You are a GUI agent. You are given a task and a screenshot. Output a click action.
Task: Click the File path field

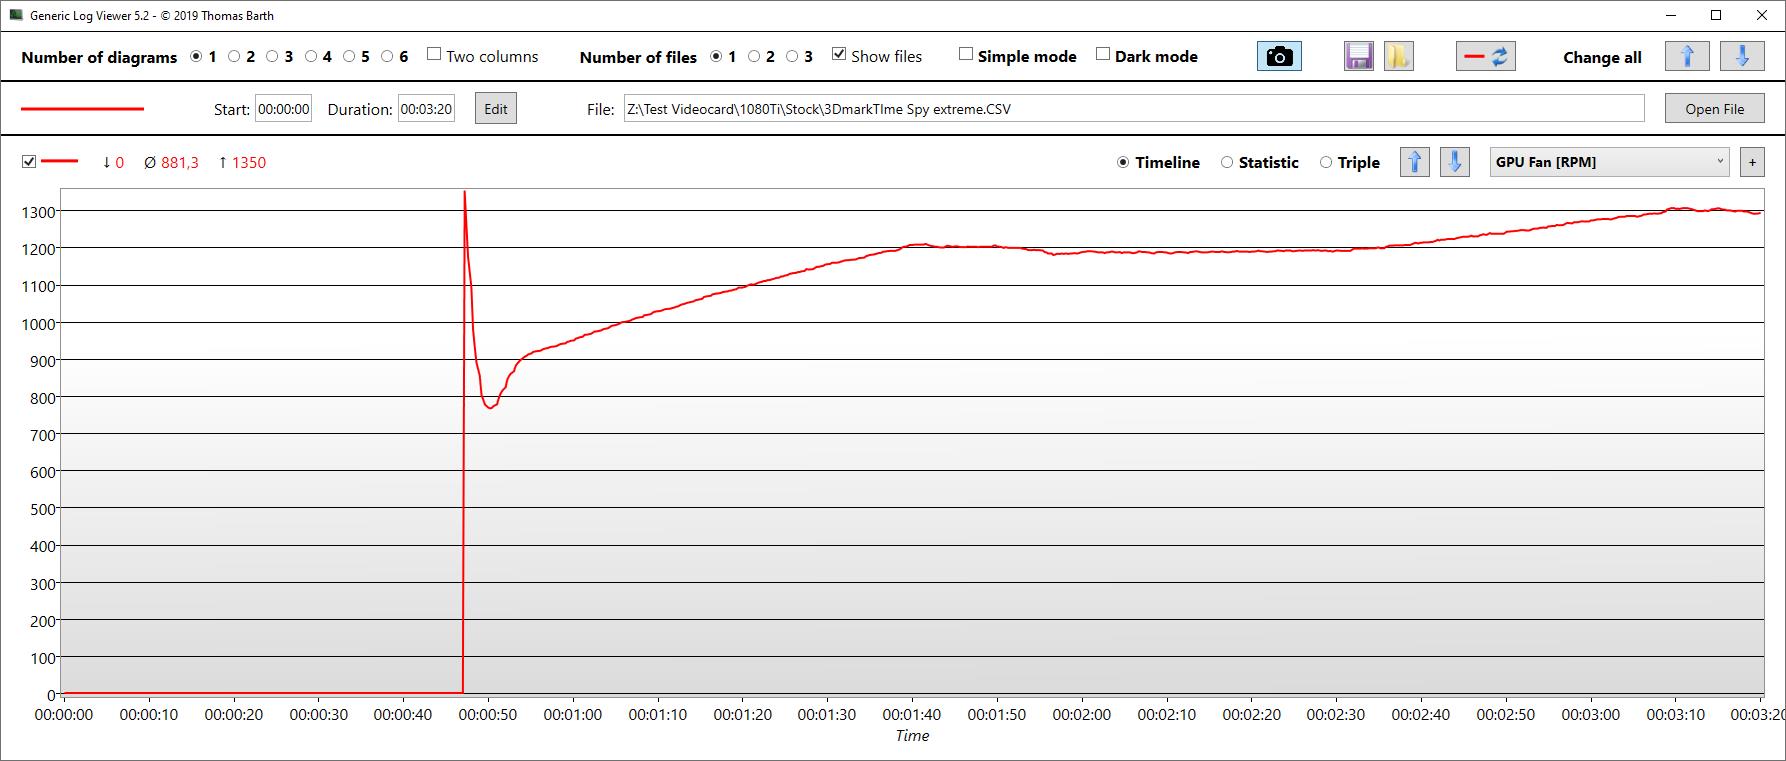pyautogui.click(x=1134, y=109)
